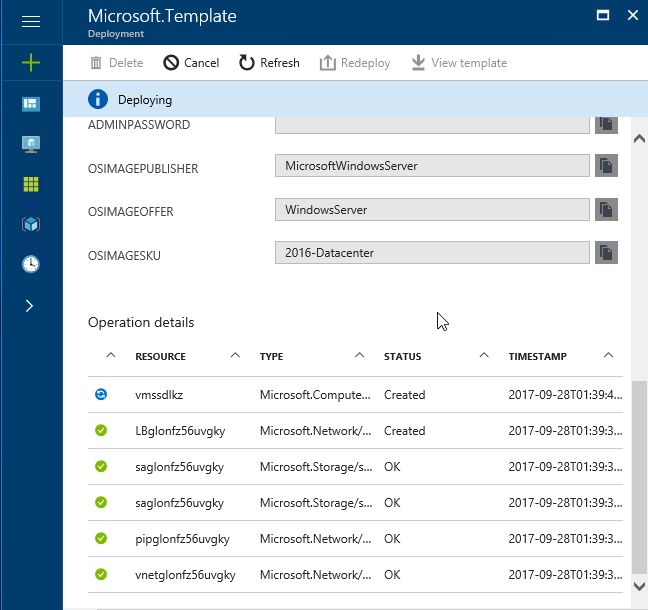Click the 2016-Datacenter SKU field
This screenshot has height=610, width=648.
coord(432,253)
